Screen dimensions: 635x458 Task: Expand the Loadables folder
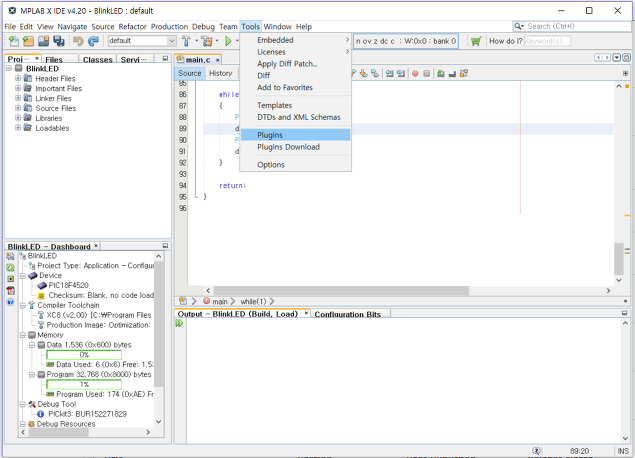[18, 128]
